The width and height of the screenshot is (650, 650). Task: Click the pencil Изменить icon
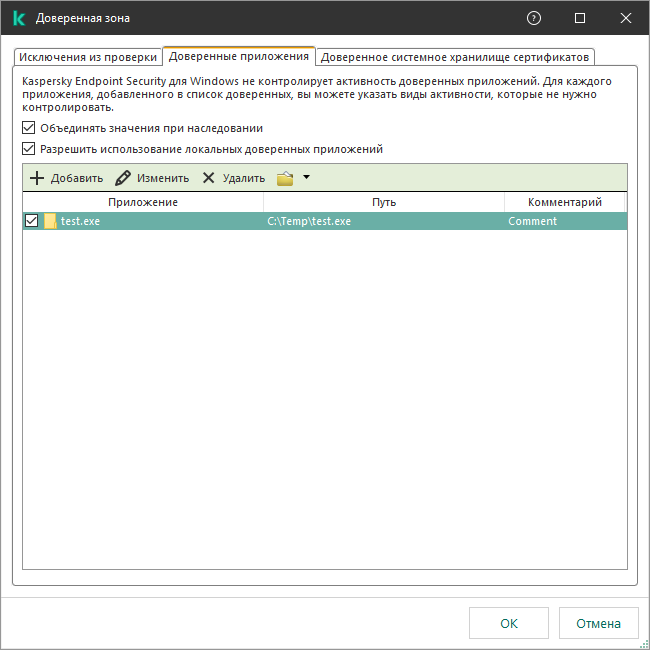point(123,178)
